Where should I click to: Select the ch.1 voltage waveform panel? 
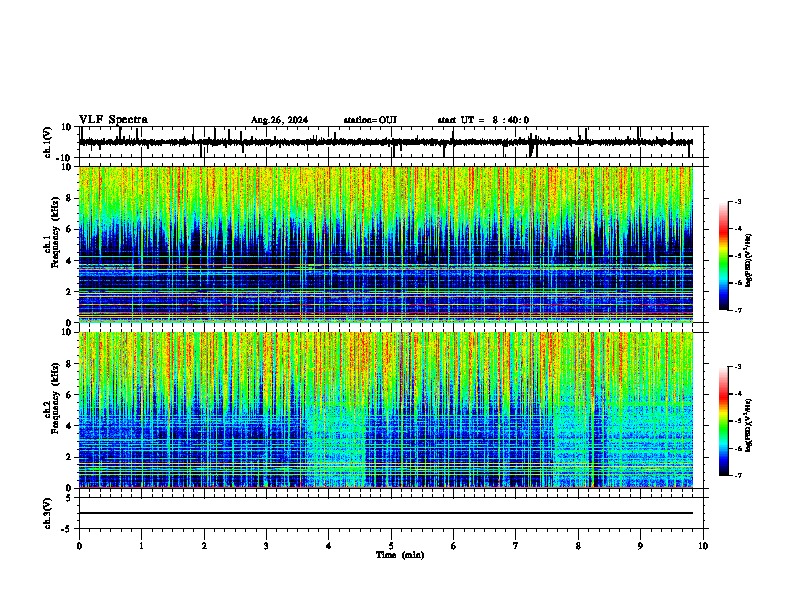click(391, 142)
